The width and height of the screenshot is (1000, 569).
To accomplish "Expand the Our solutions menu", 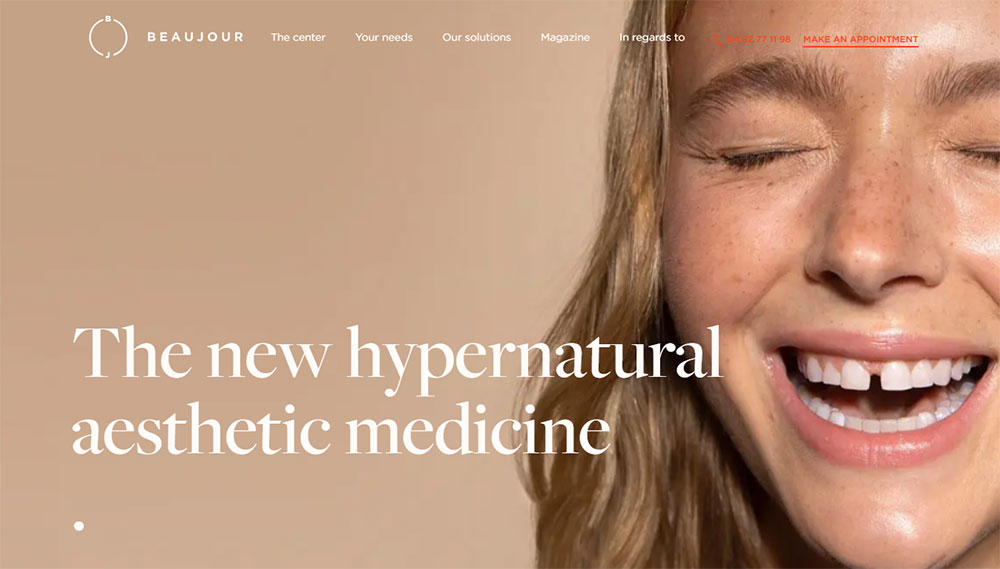I will [476, 37].
